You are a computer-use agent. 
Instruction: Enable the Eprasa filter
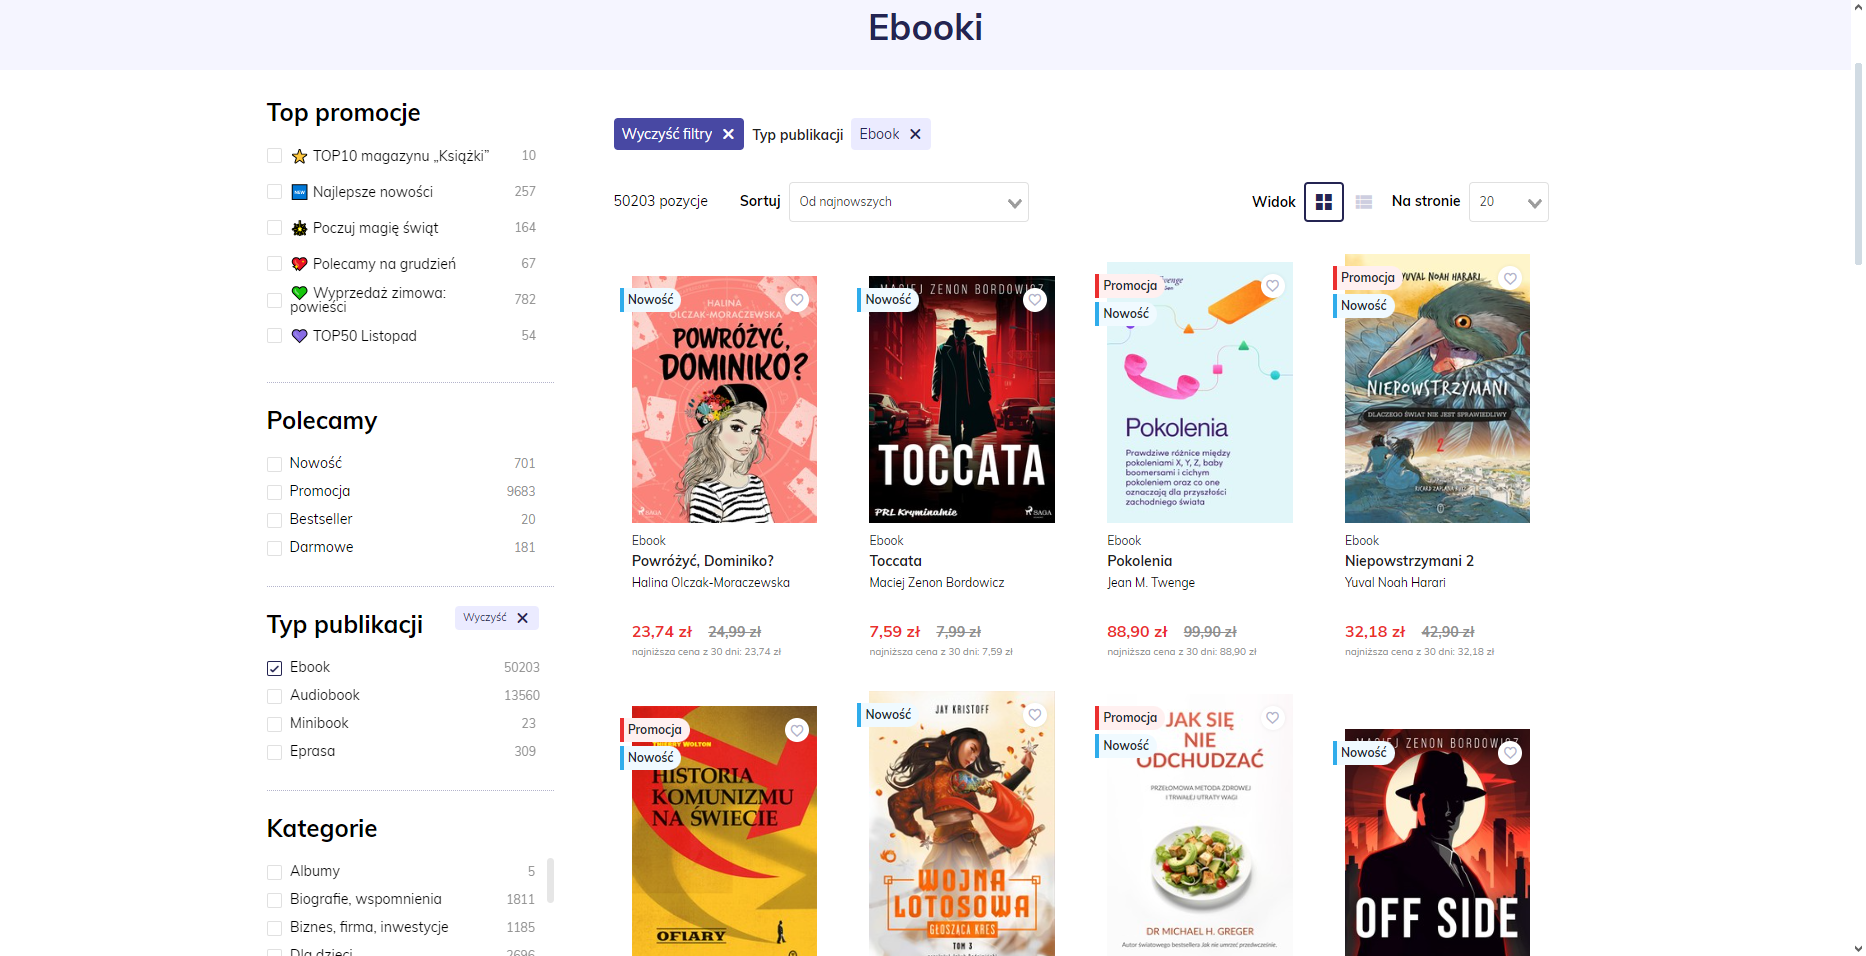click(274, 752)
